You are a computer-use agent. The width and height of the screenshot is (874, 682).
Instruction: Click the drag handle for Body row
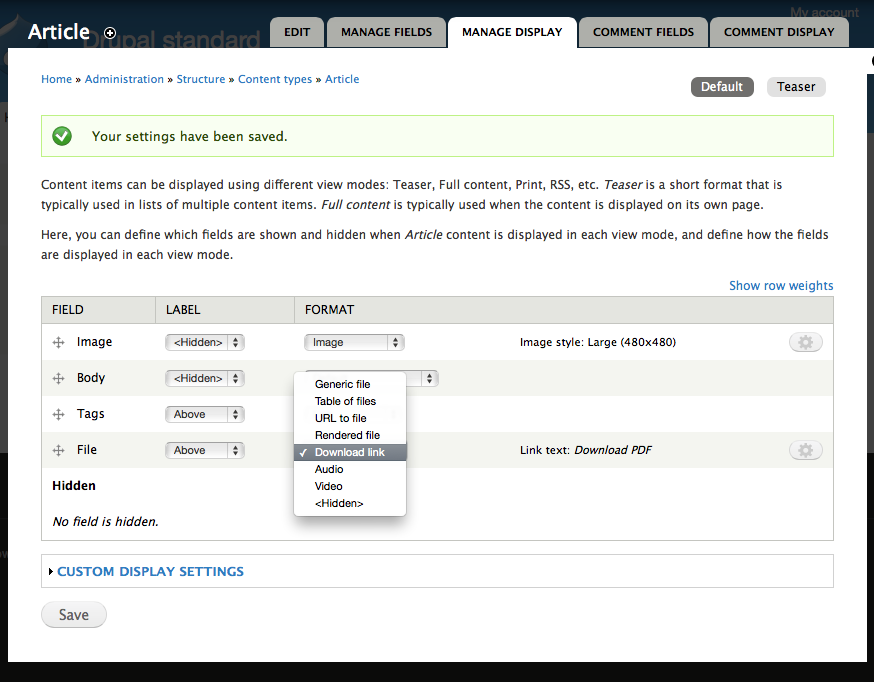58,379
